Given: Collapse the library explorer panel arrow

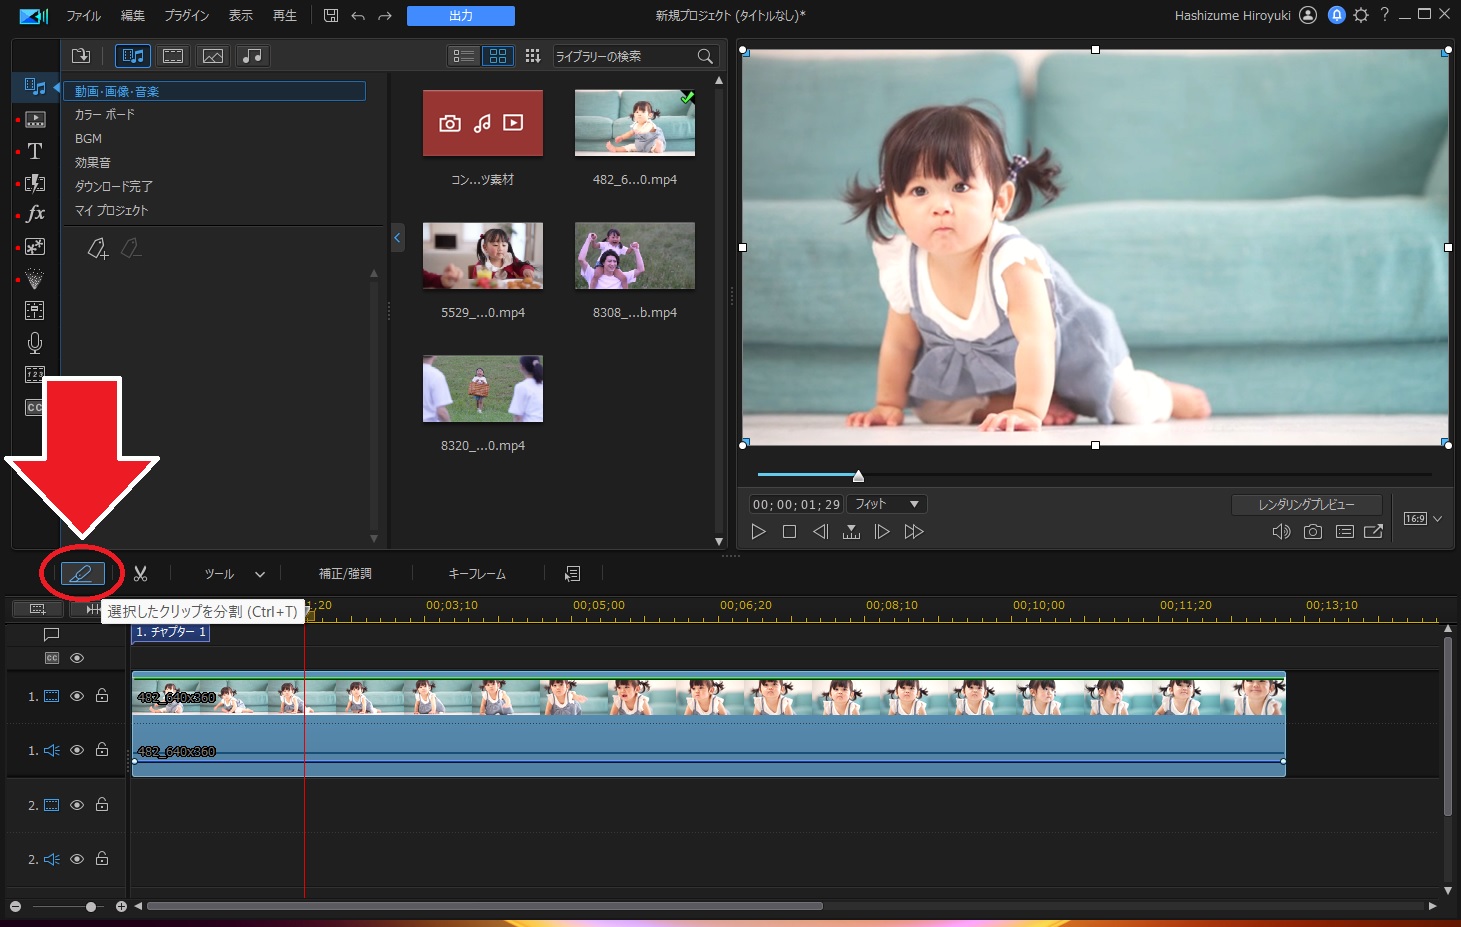Looking at the screenshot, I should (x=397, y=238).
